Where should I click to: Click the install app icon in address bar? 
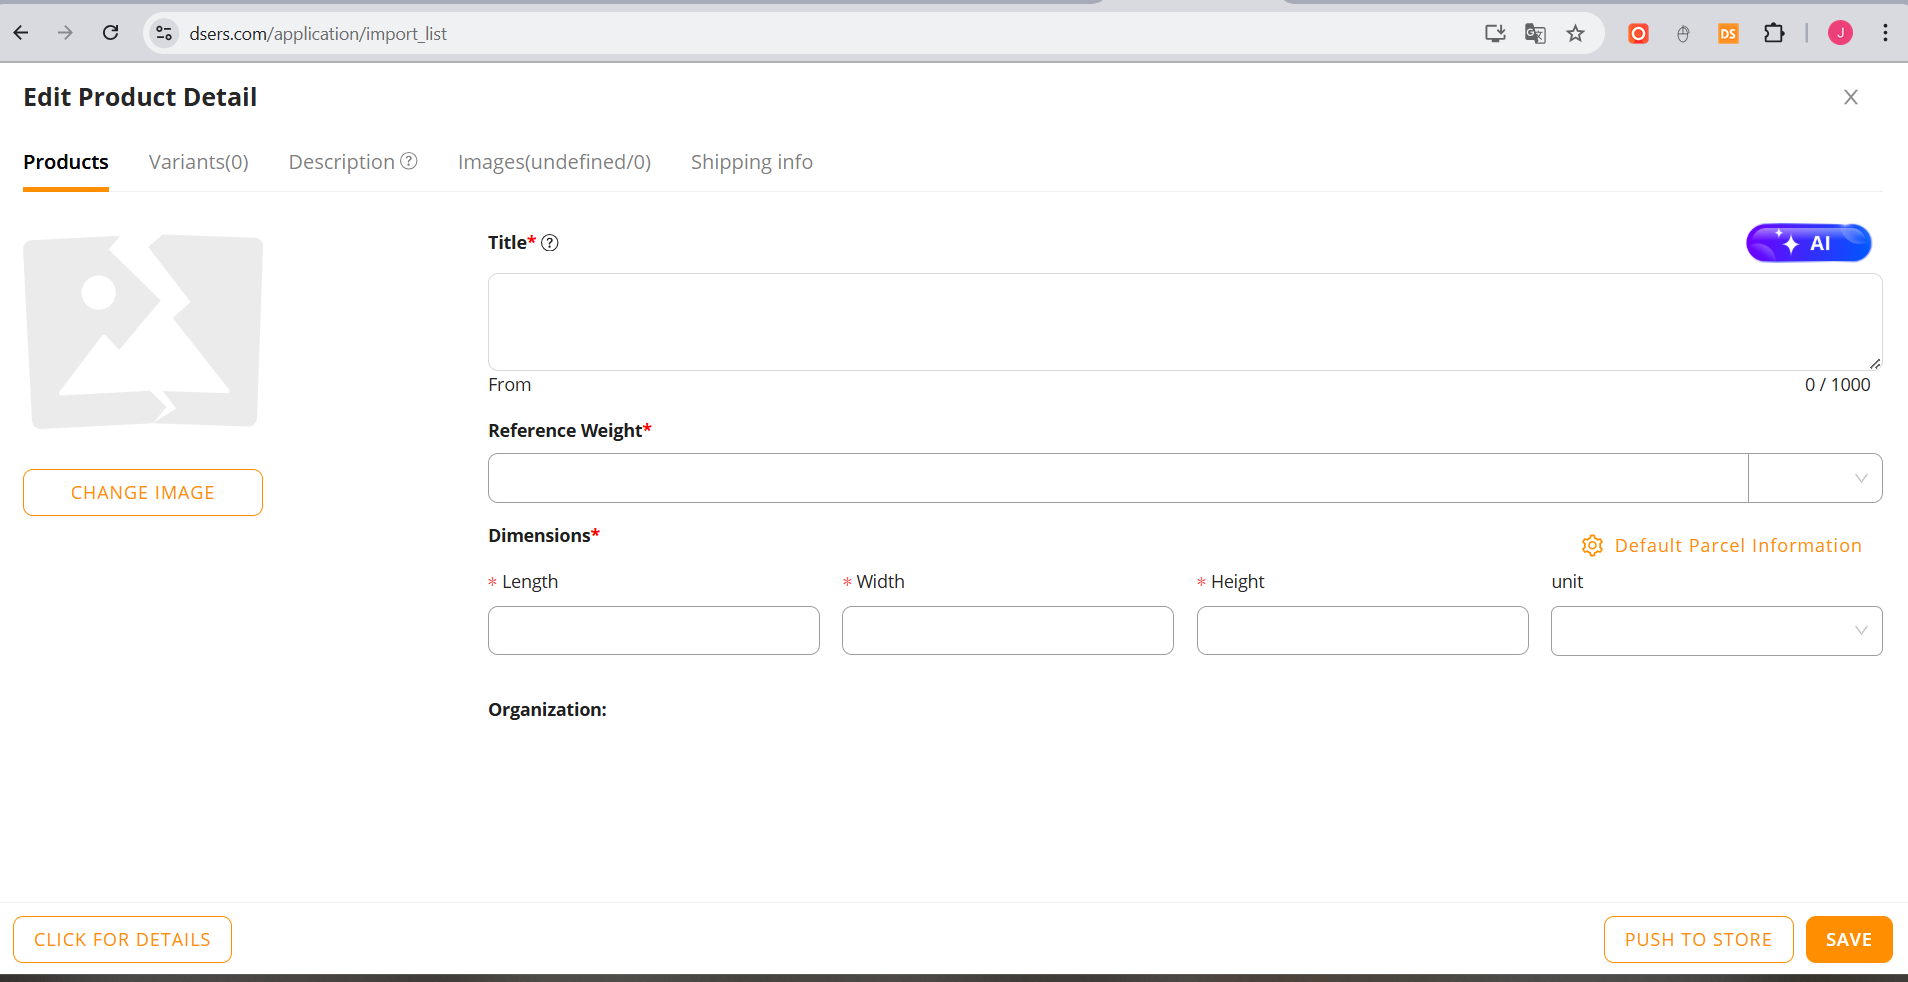tap(1495, 33)
